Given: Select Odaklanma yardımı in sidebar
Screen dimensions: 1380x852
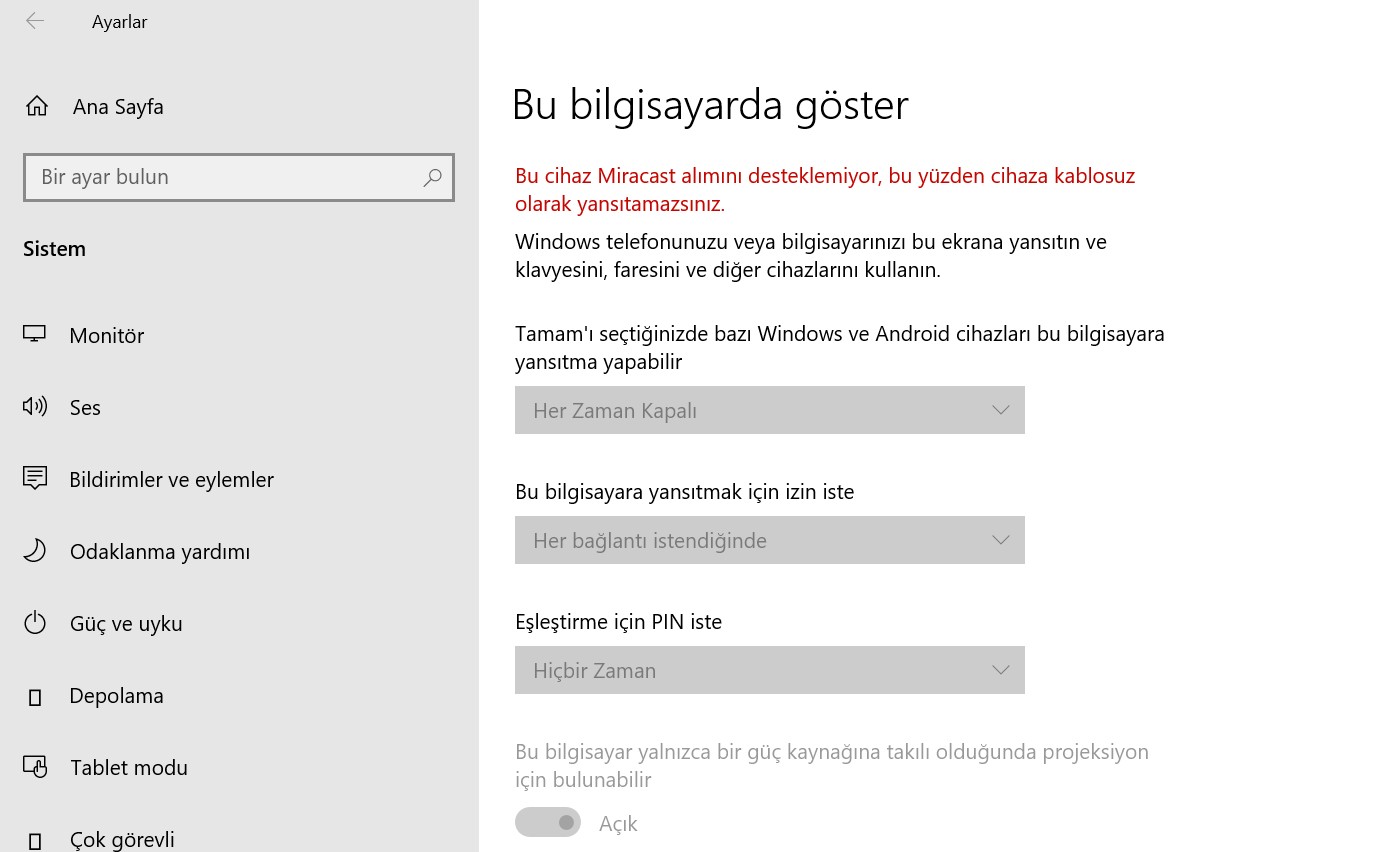Looking at the screenshot, I should (x=239, y=551).
